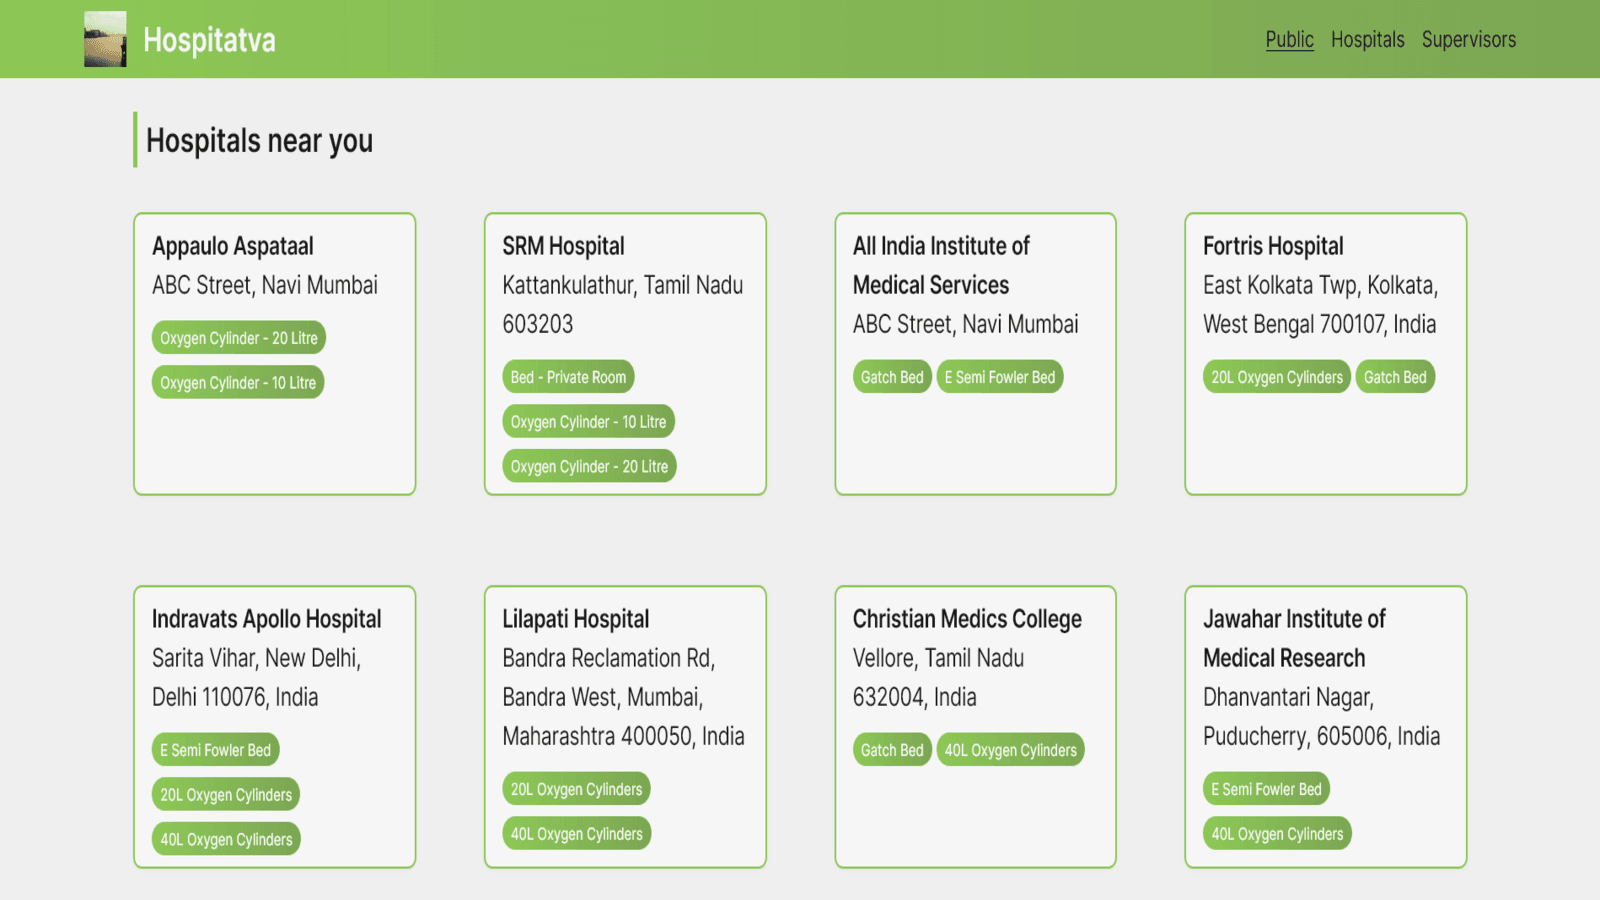Screen dimensions: 1600x900
Task: Select Gatch Bed tag in Fortris Hospital
Action: point(1394,377)
